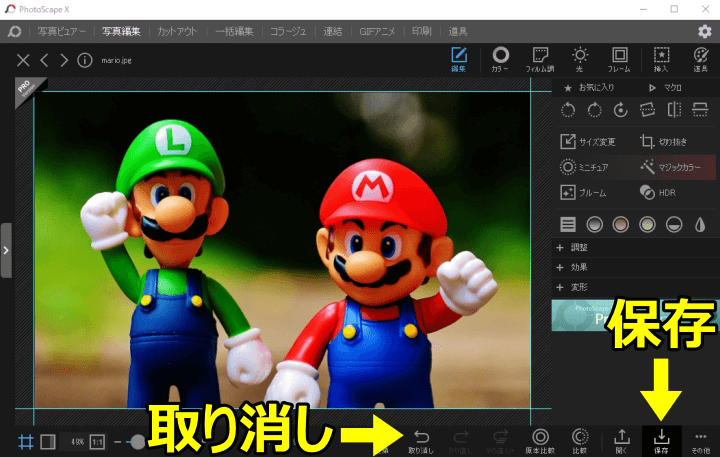Select the 道具 tools palette tab
720x457 pixels.
701,60
